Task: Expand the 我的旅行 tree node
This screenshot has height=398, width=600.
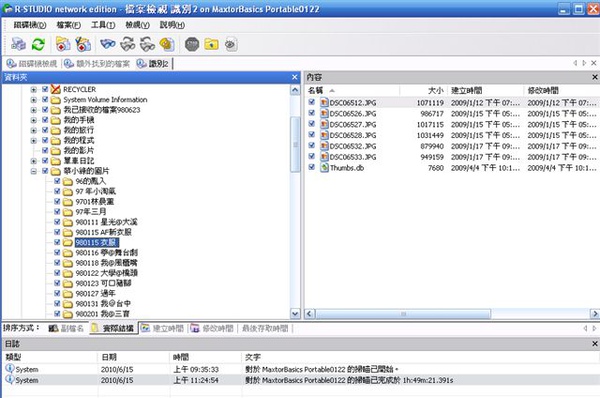Action: (x=34, y=130)
